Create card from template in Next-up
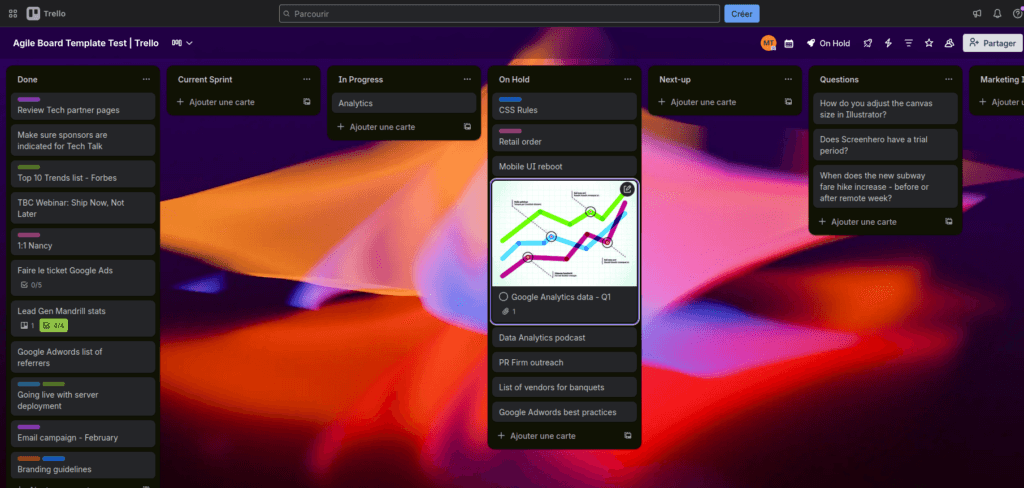This screenshot has height=488, width=1024. coord(788,102)
